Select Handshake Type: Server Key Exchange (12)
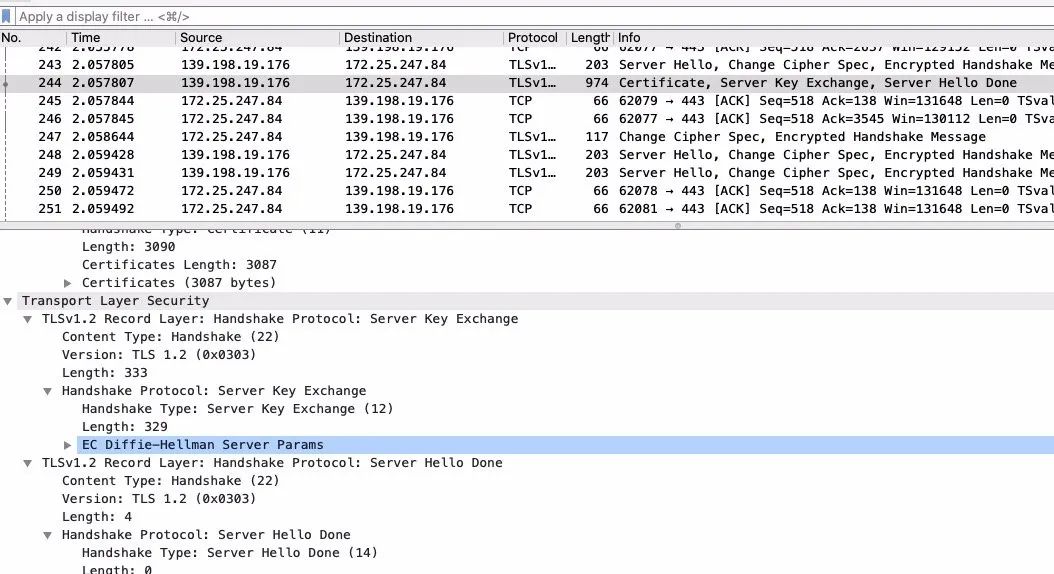The height and width of the screenshot is (574, 1054). pyautogui.click(x=237, y=409)
